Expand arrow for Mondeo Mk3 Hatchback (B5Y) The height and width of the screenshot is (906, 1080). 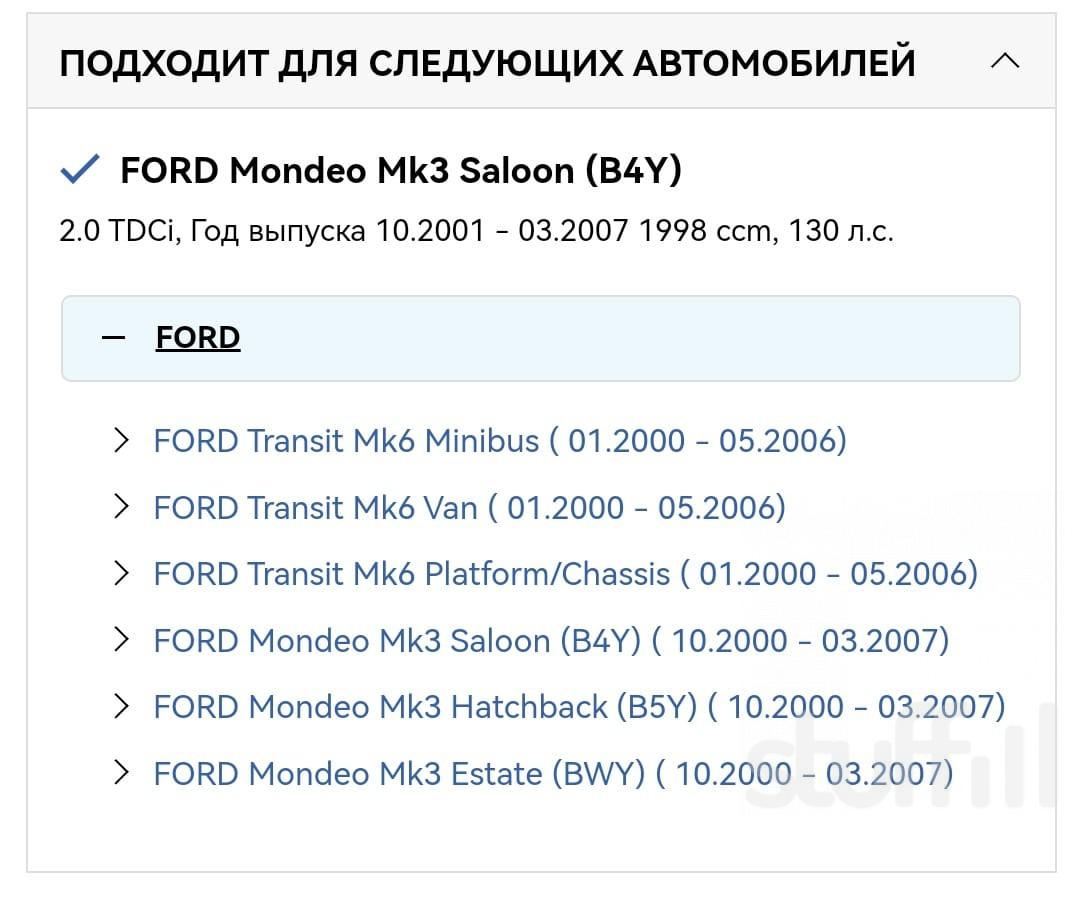(122, 707)
